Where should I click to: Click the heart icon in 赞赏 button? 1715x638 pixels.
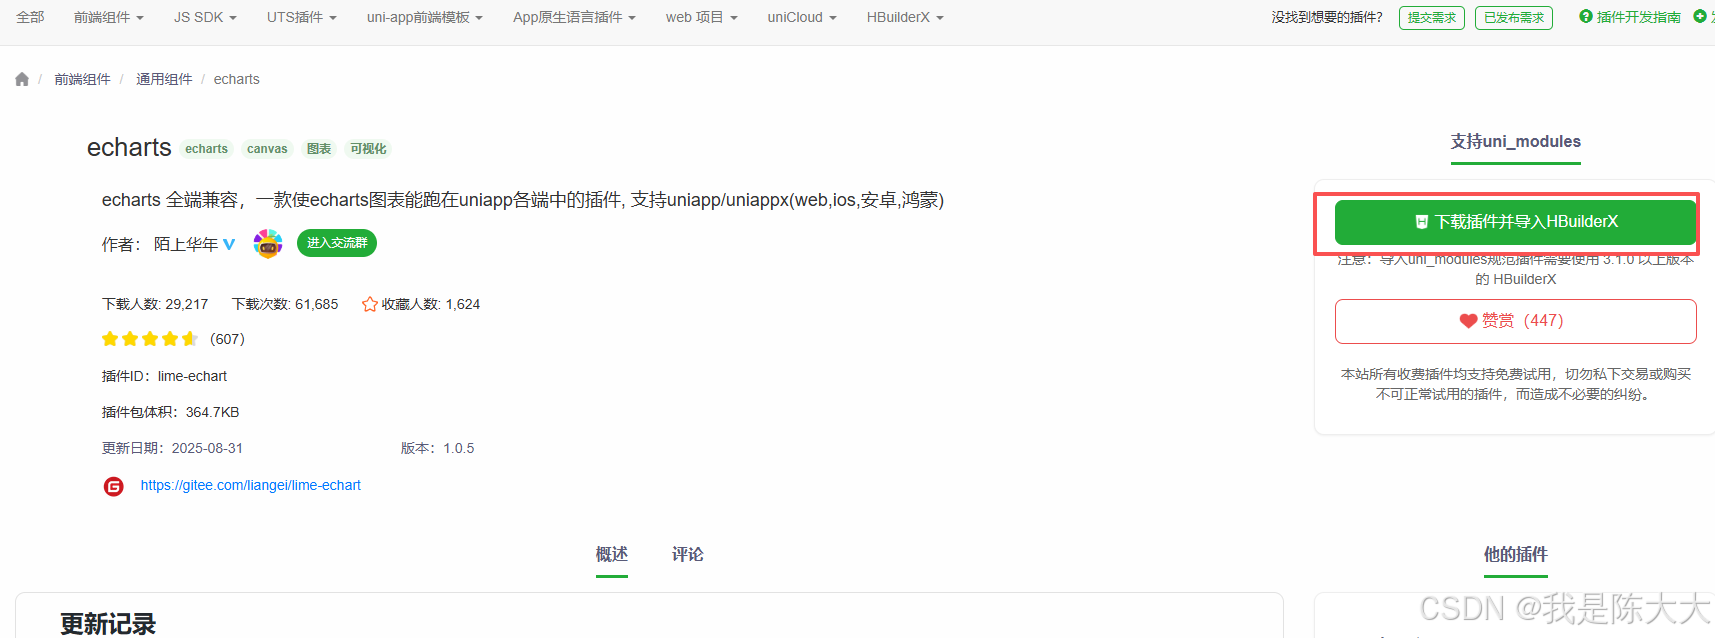(x=1468, y=321)
